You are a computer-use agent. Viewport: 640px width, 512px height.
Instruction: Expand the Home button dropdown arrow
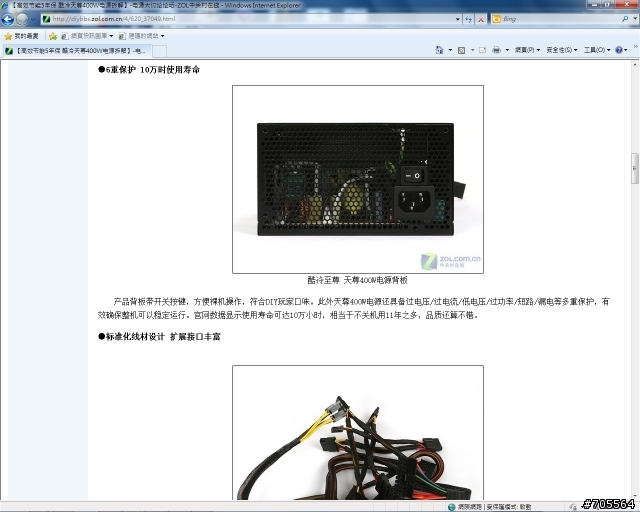click(450, 50)
